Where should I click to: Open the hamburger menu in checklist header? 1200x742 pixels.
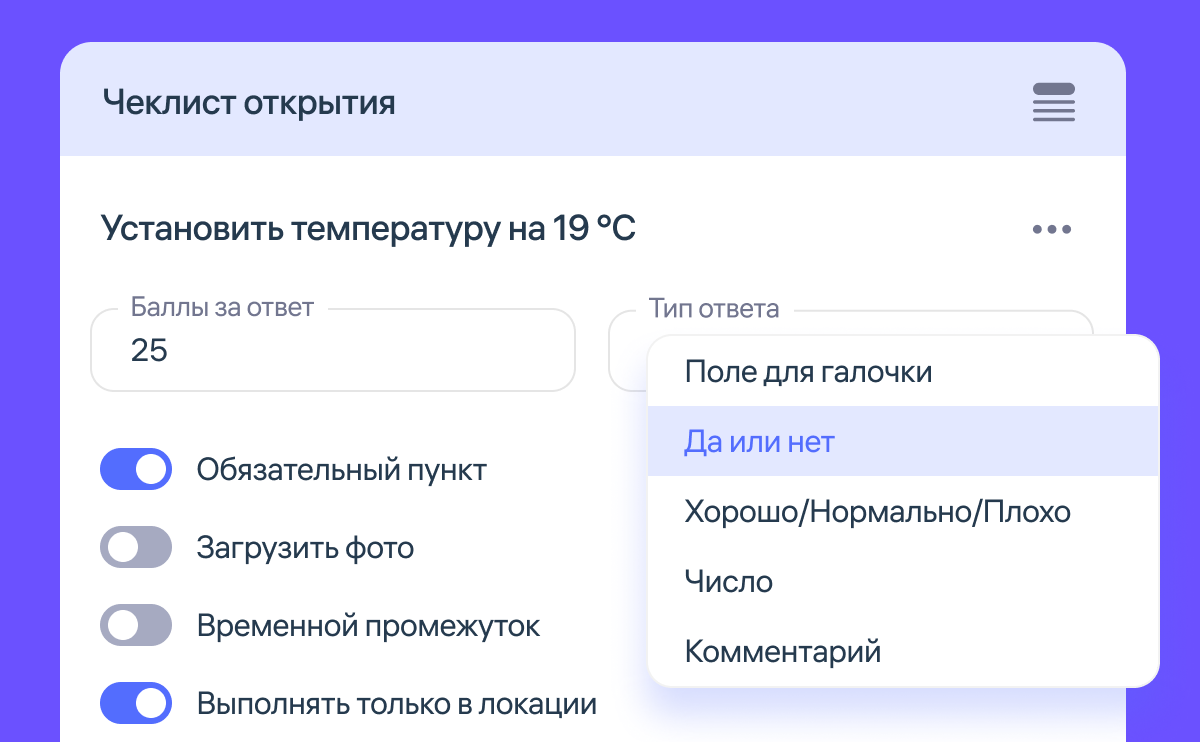point(1053,102)
